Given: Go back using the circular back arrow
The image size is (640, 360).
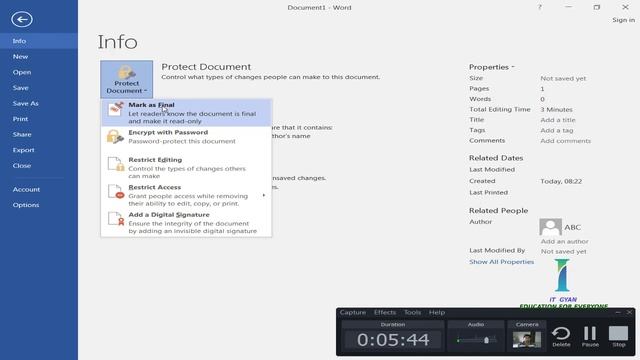Looking at the screenshot, I should 22,19.
